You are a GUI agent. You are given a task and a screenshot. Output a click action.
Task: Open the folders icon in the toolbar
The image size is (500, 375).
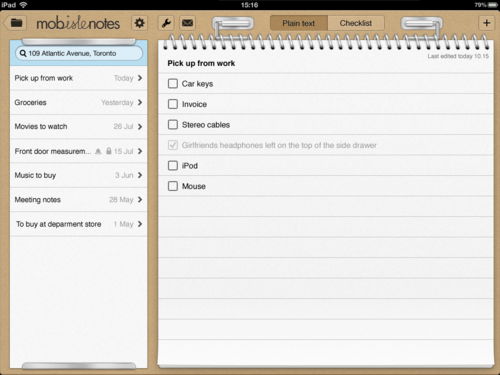pyautogui.click(x=16, y=23)
